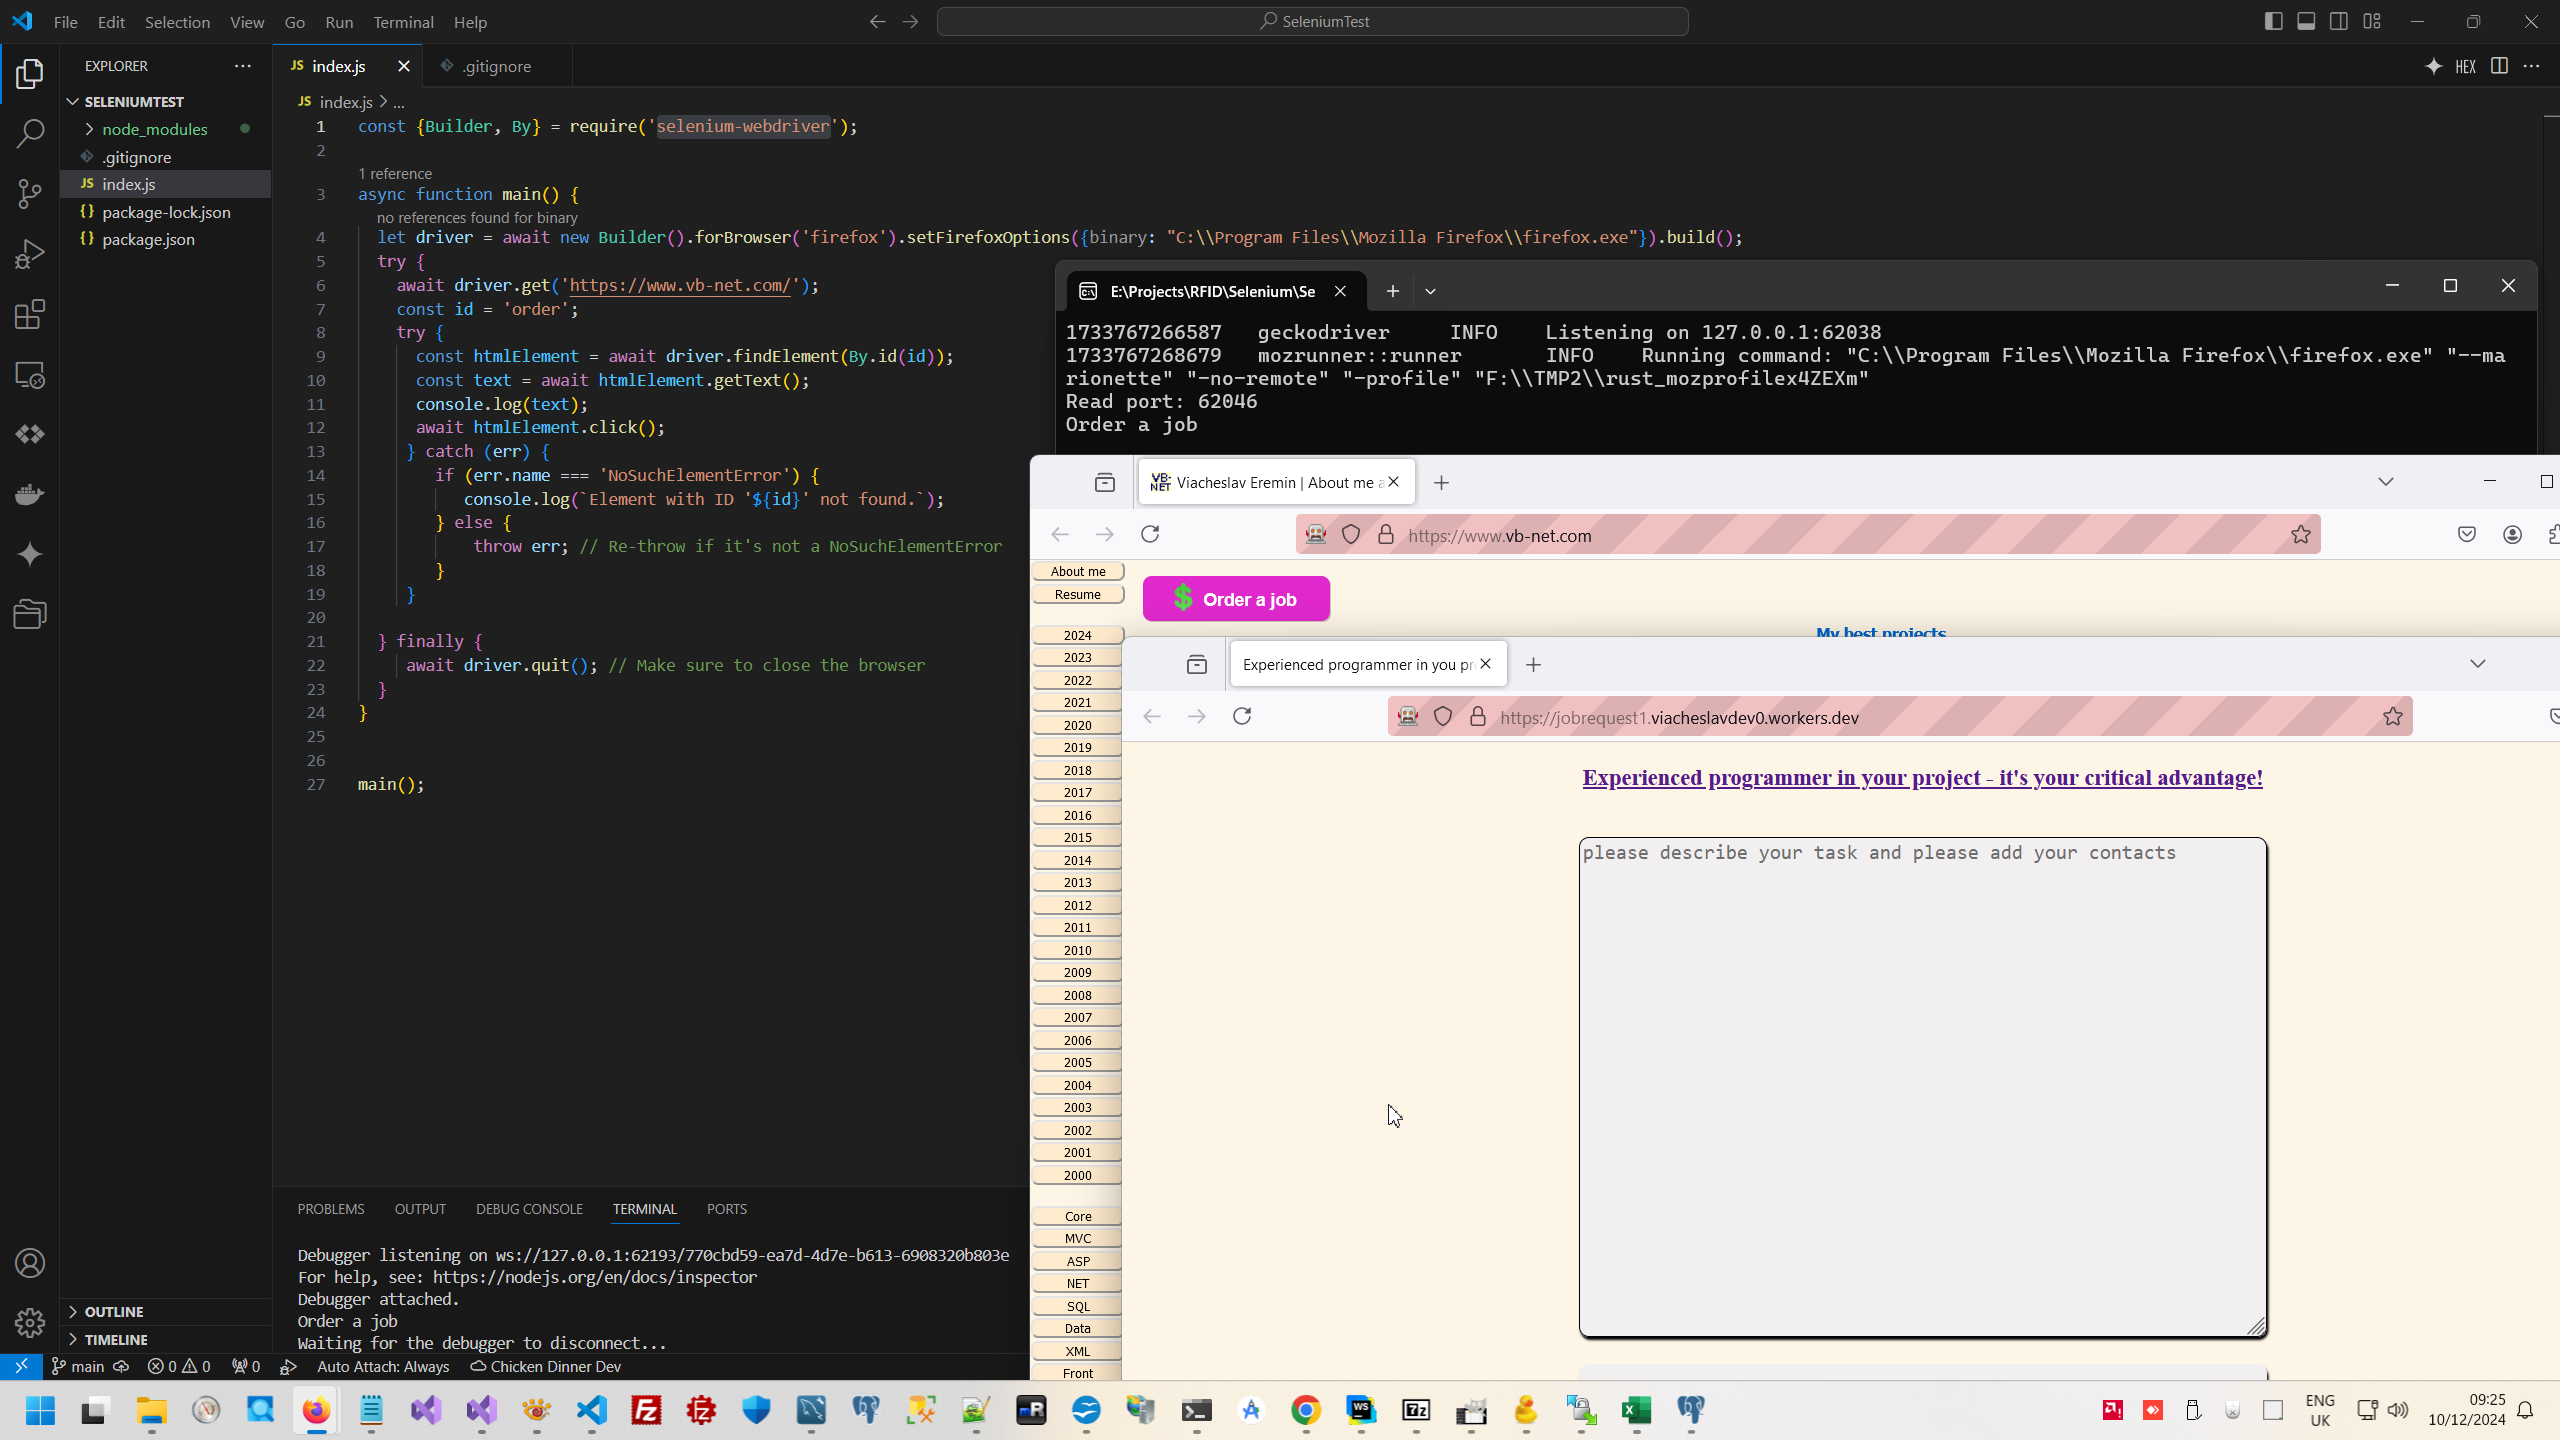2560x1440 pixels.
Task: Click Manage gear icon in activity bar
Action: tap(30, 1323)
